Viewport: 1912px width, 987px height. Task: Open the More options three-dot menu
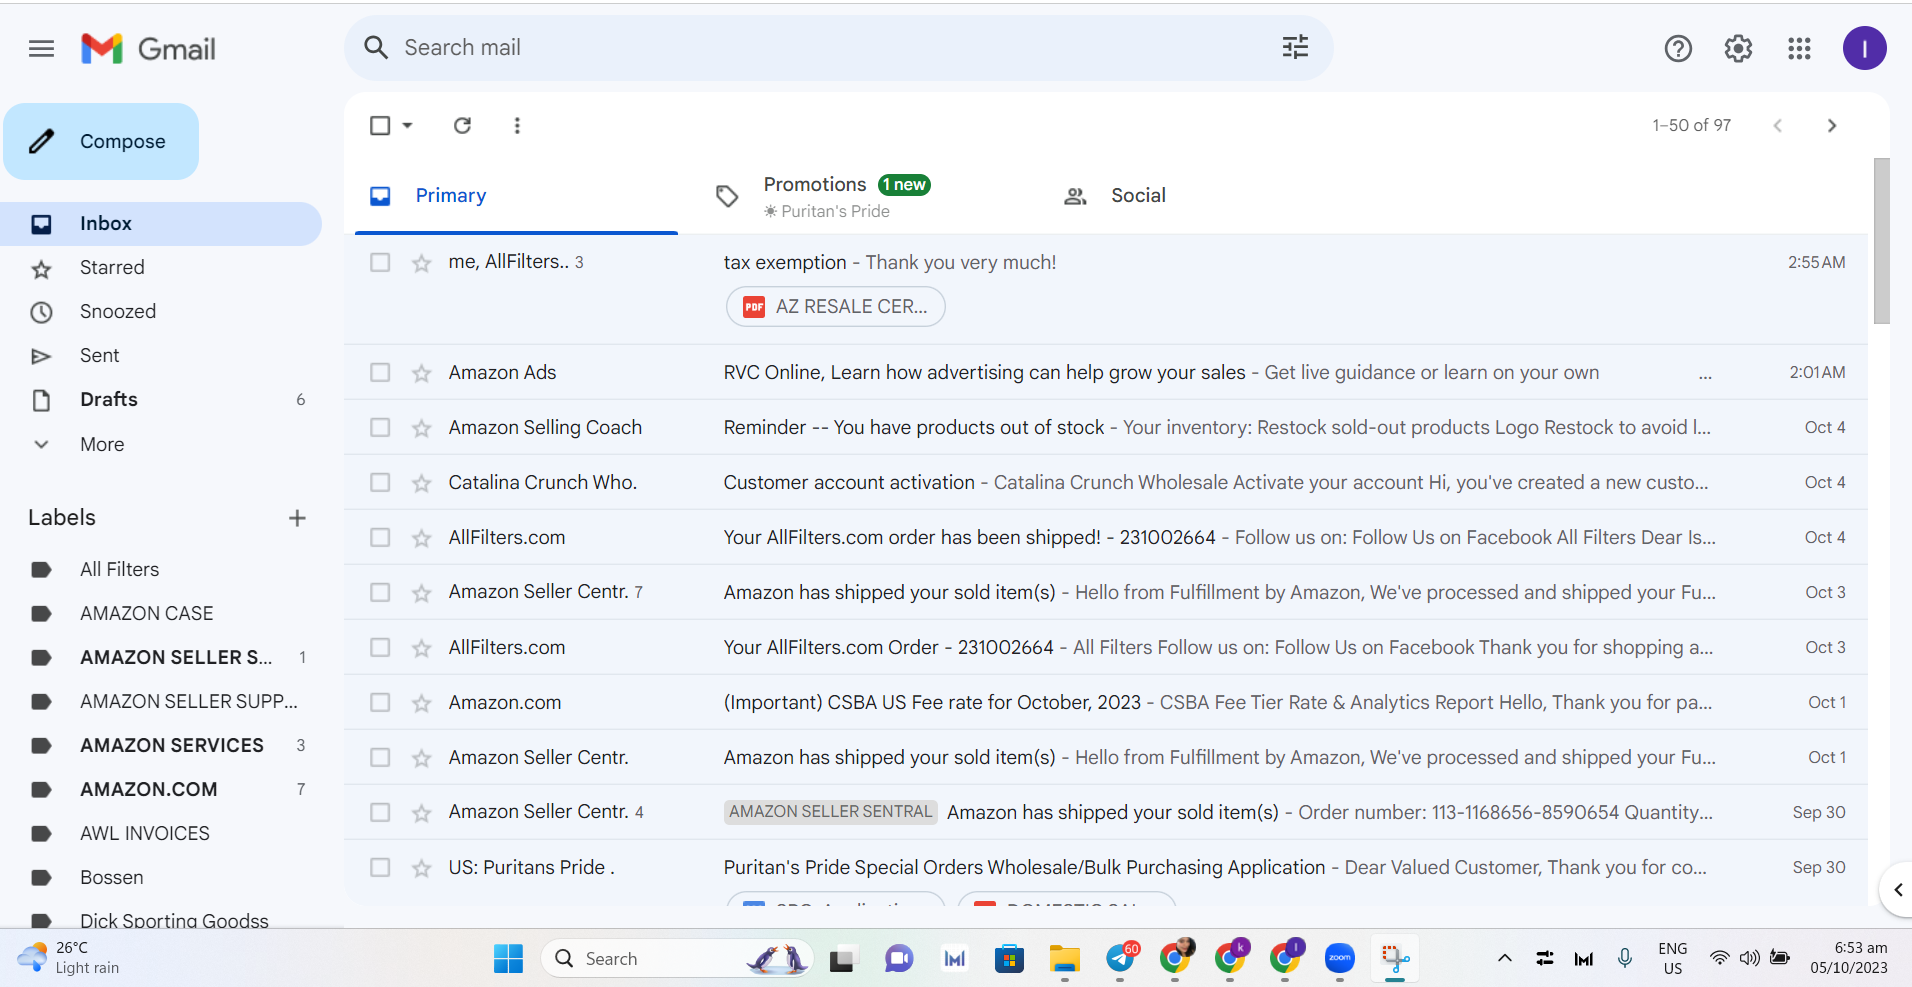(x=517, y=125)
